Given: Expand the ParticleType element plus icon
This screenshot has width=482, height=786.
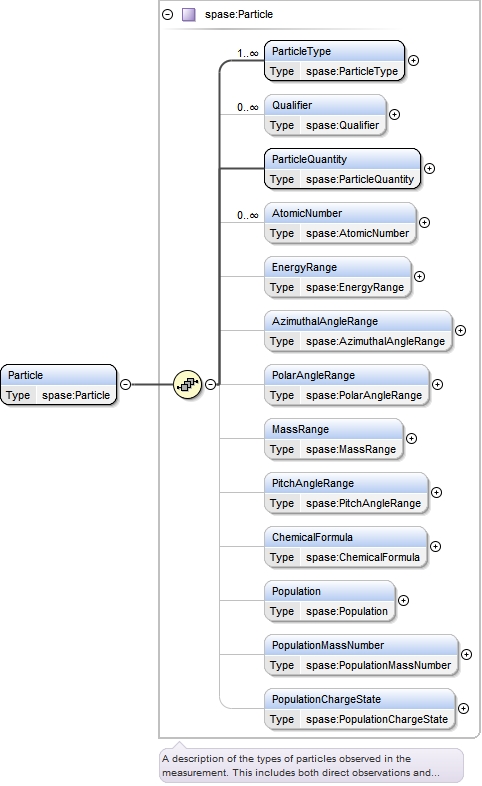Looking at the screenshot, I should click(413, 60).
